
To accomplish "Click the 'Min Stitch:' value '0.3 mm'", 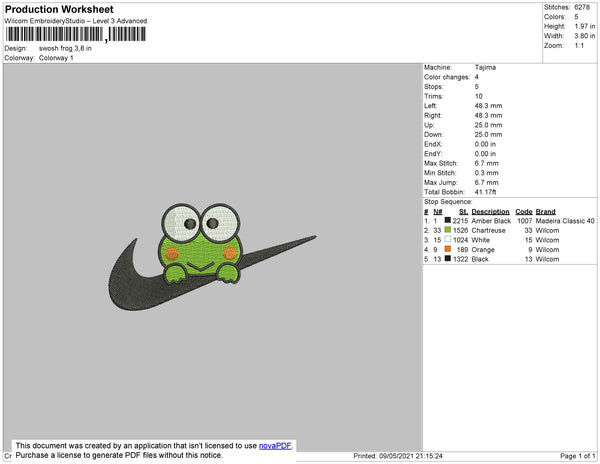I will (486, 173).
